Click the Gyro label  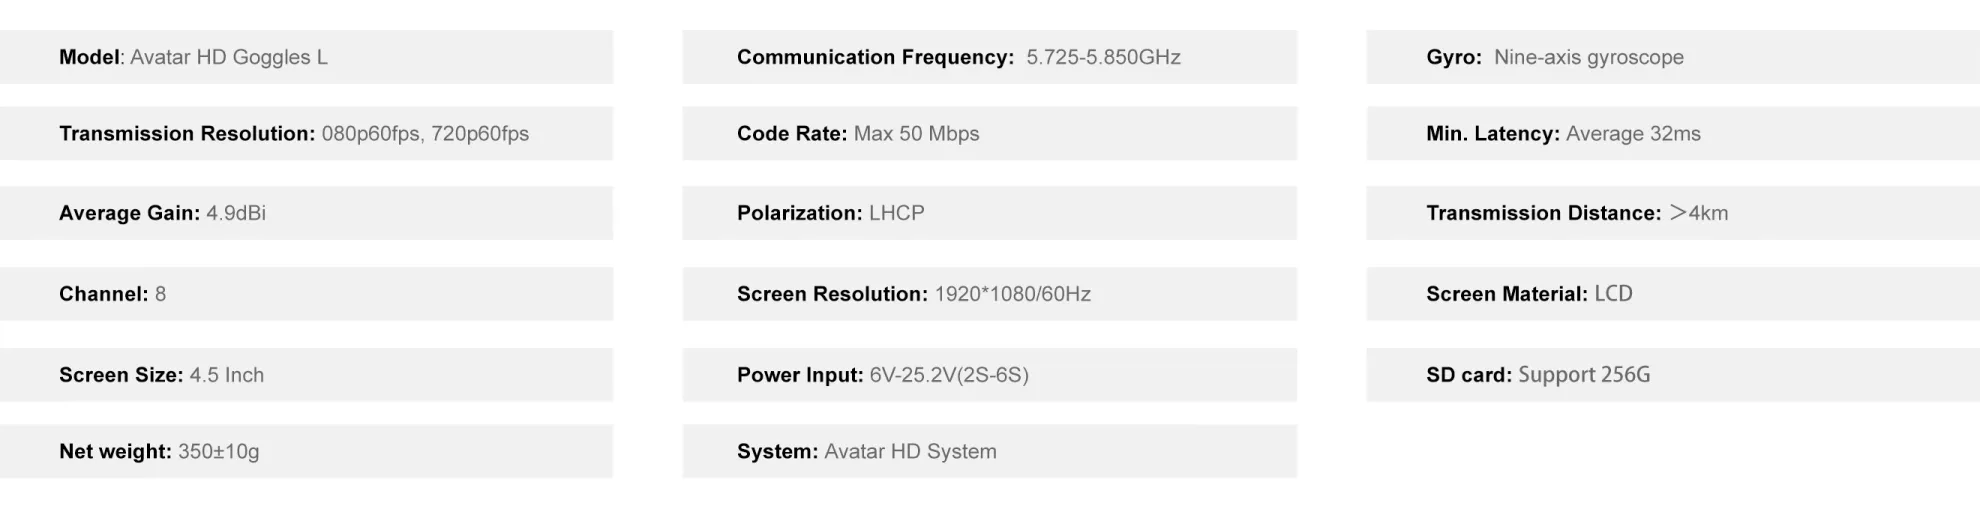[x=1453, y=57]
